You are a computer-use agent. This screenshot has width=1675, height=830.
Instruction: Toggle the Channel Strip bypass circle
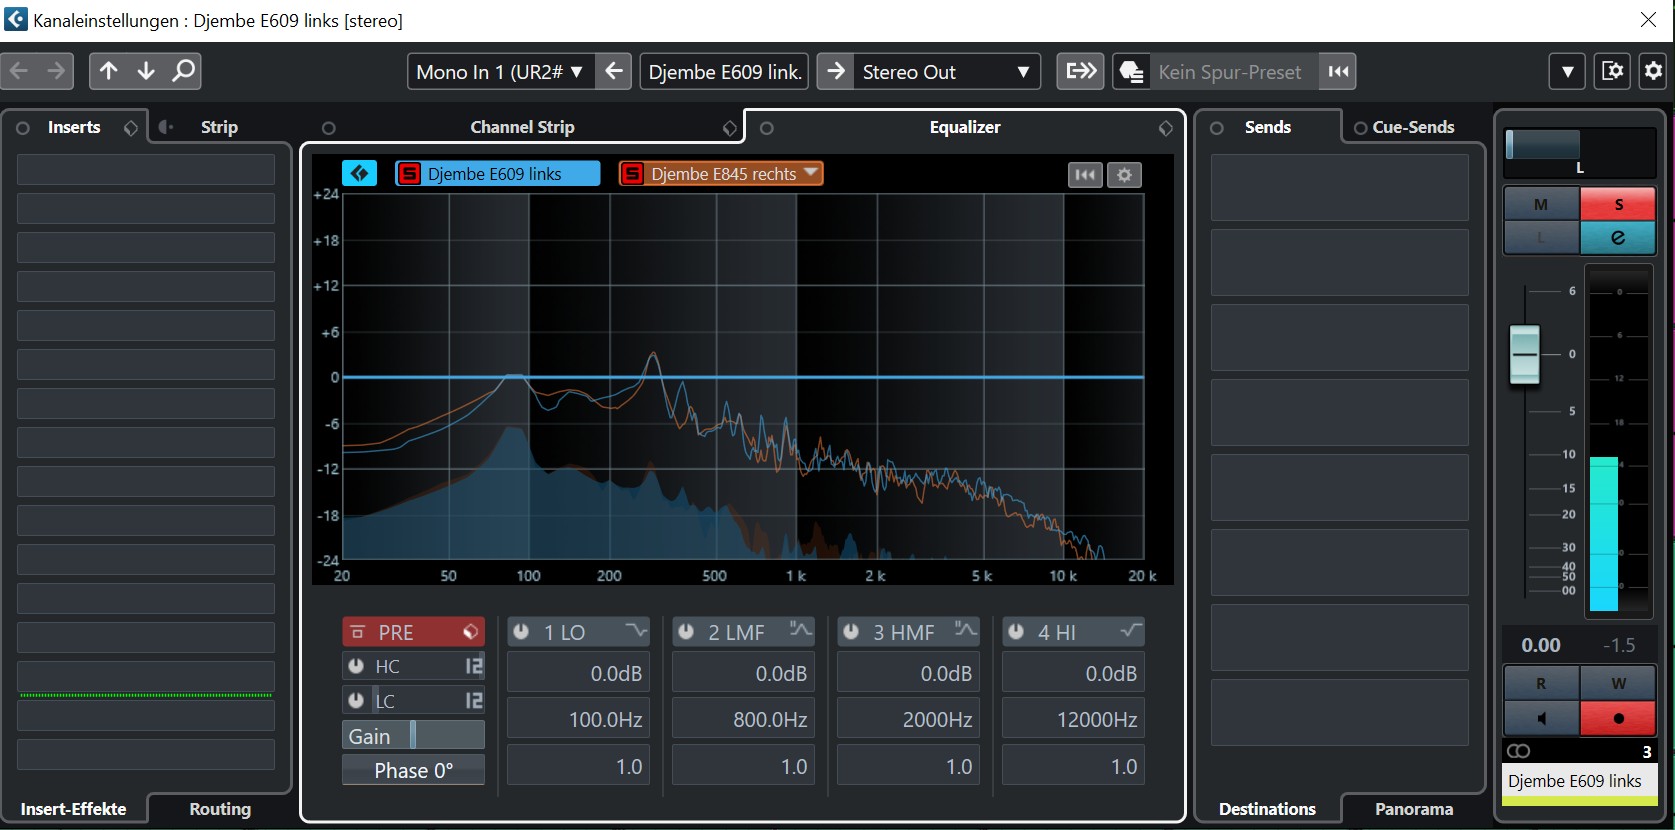click(x=328, y=128)
